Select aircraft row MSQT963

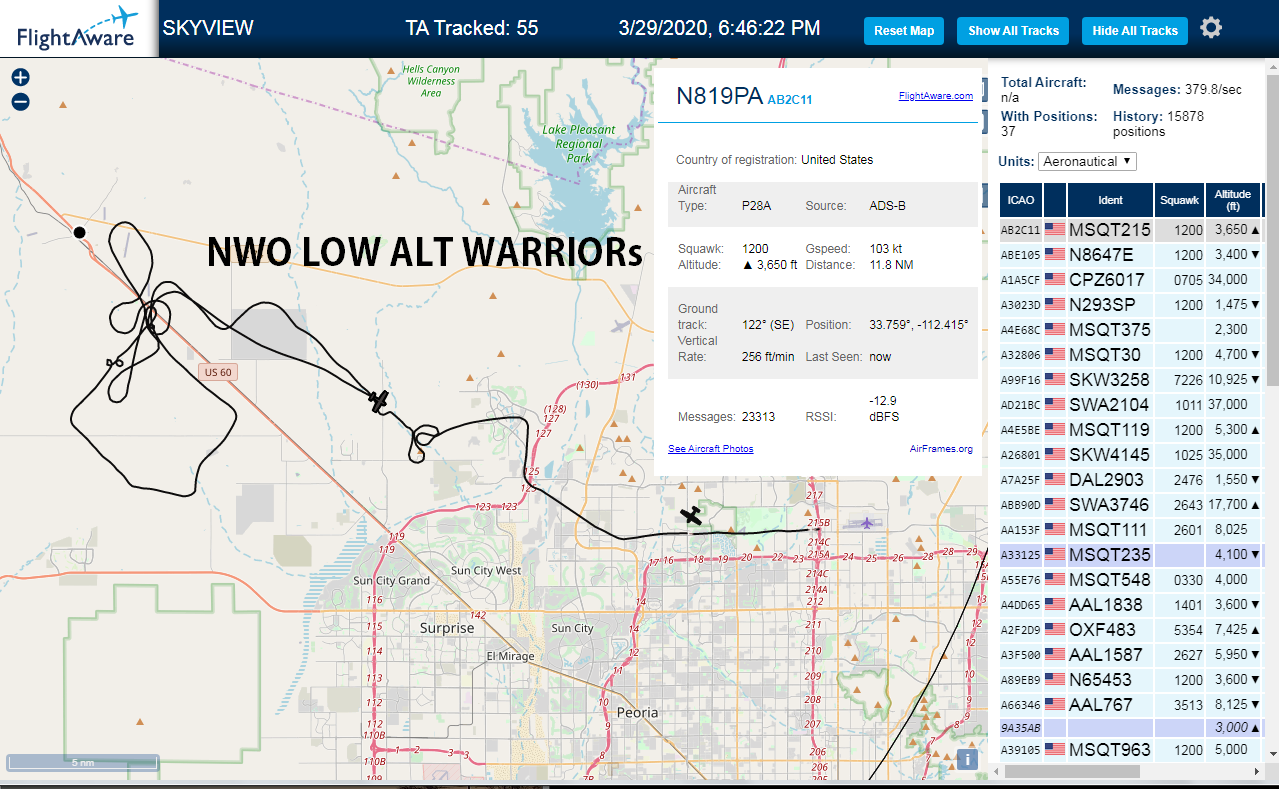(x=1132, y=749)
